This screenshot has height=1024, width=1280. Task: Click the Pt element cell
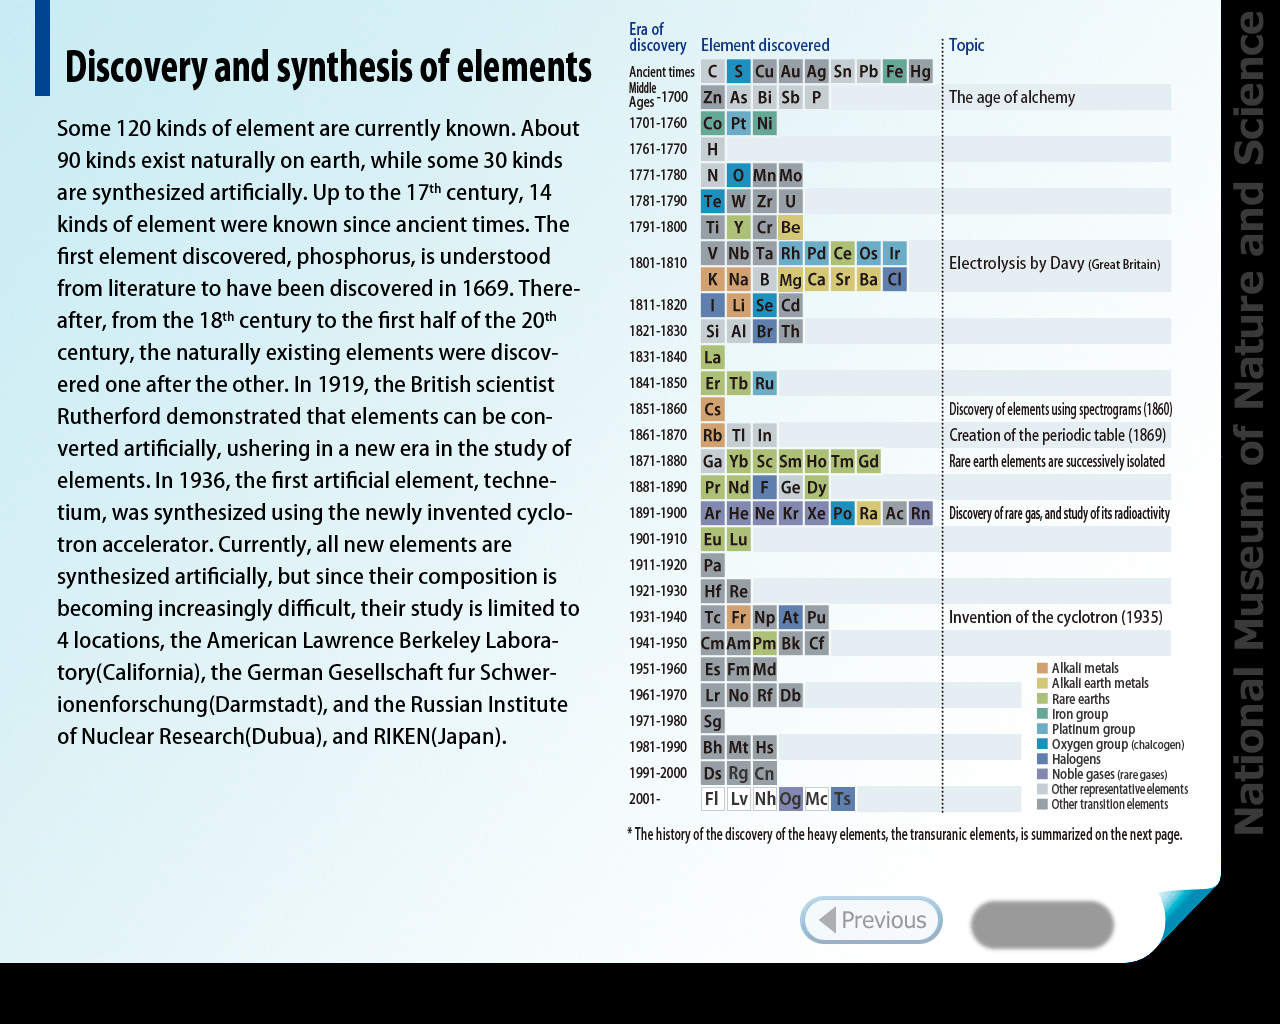[738, 123]
